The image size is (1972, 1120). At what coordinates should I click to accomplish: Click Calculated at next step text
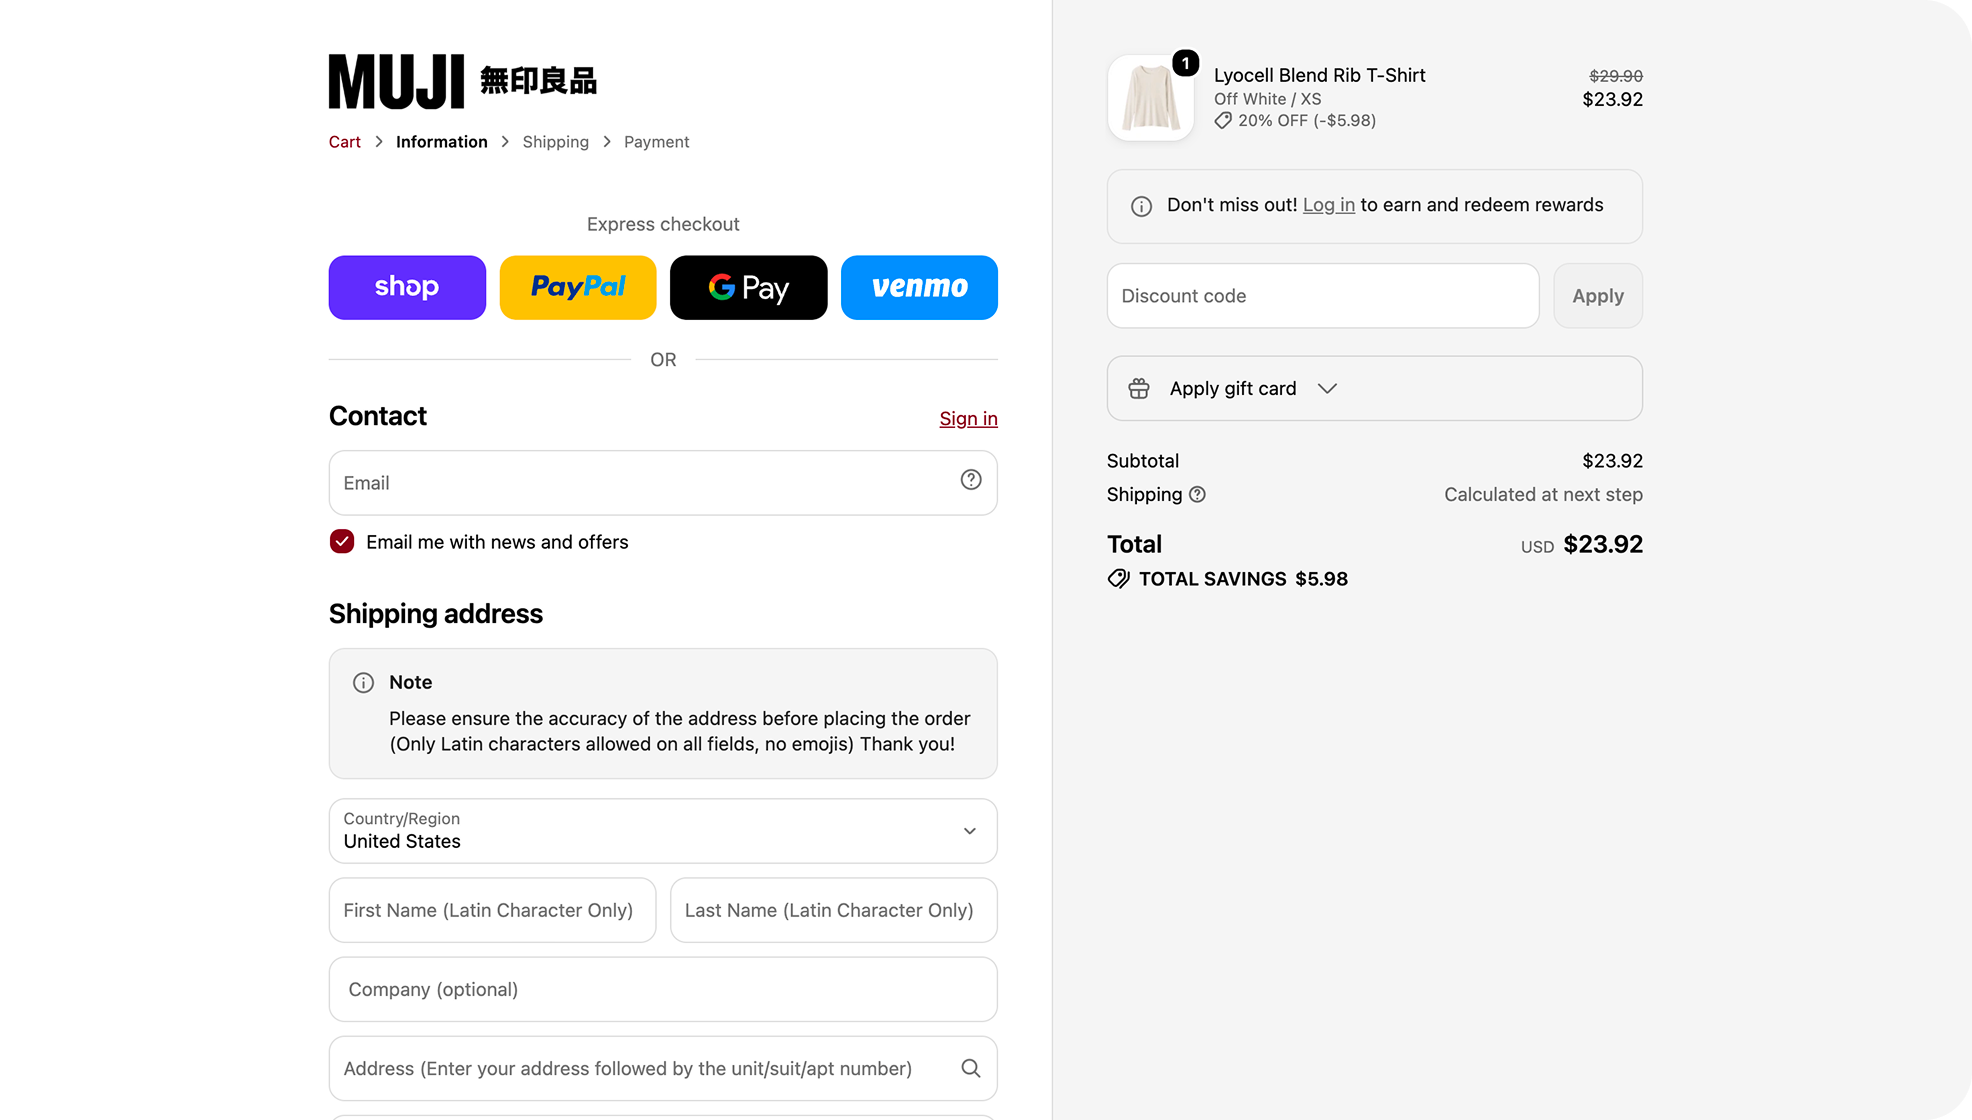coord(1543,495)
